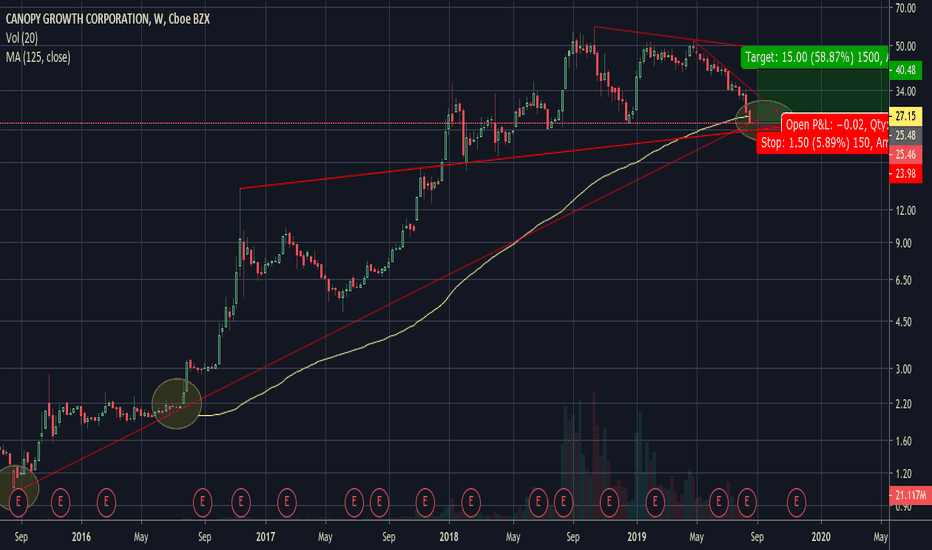932x550 pixels.
Task: Click the gray 25.48 price tag
Action: pyautogui.click(x=905, y=136)
